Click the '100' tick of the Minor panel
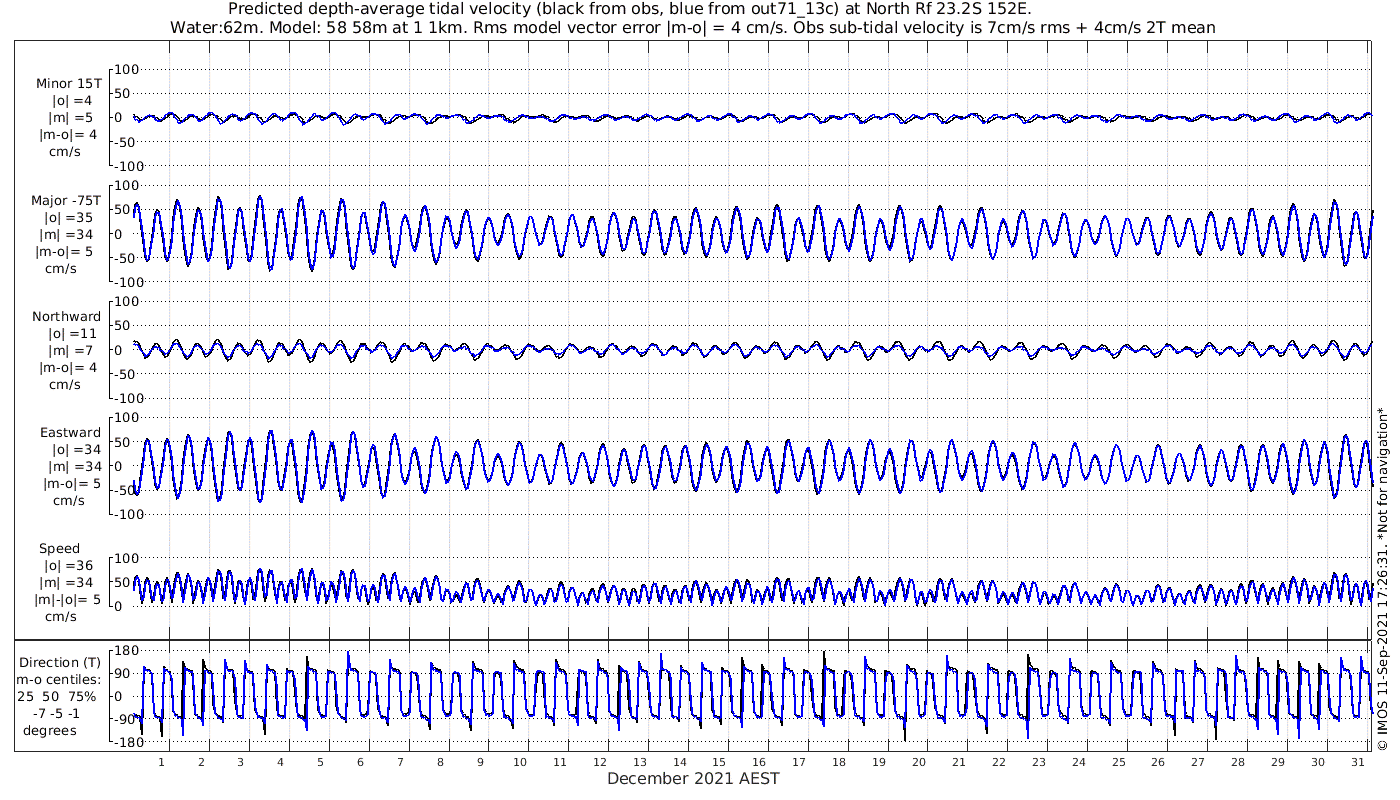The image size is (1400, 800). pos(126,69)
